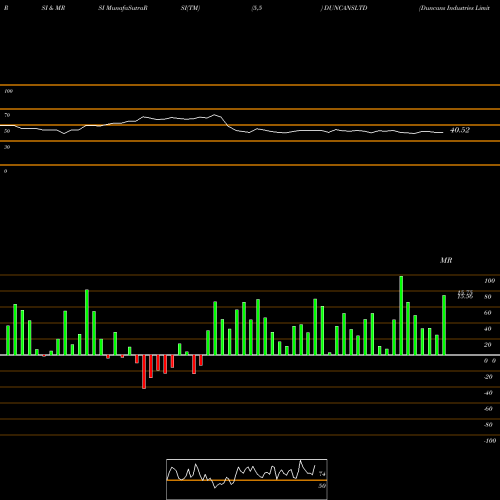Image resolution: width=500 pixels, height=500 pixels.
Task: Click the 30 level label on RSI axis
Action: [7, 147]
